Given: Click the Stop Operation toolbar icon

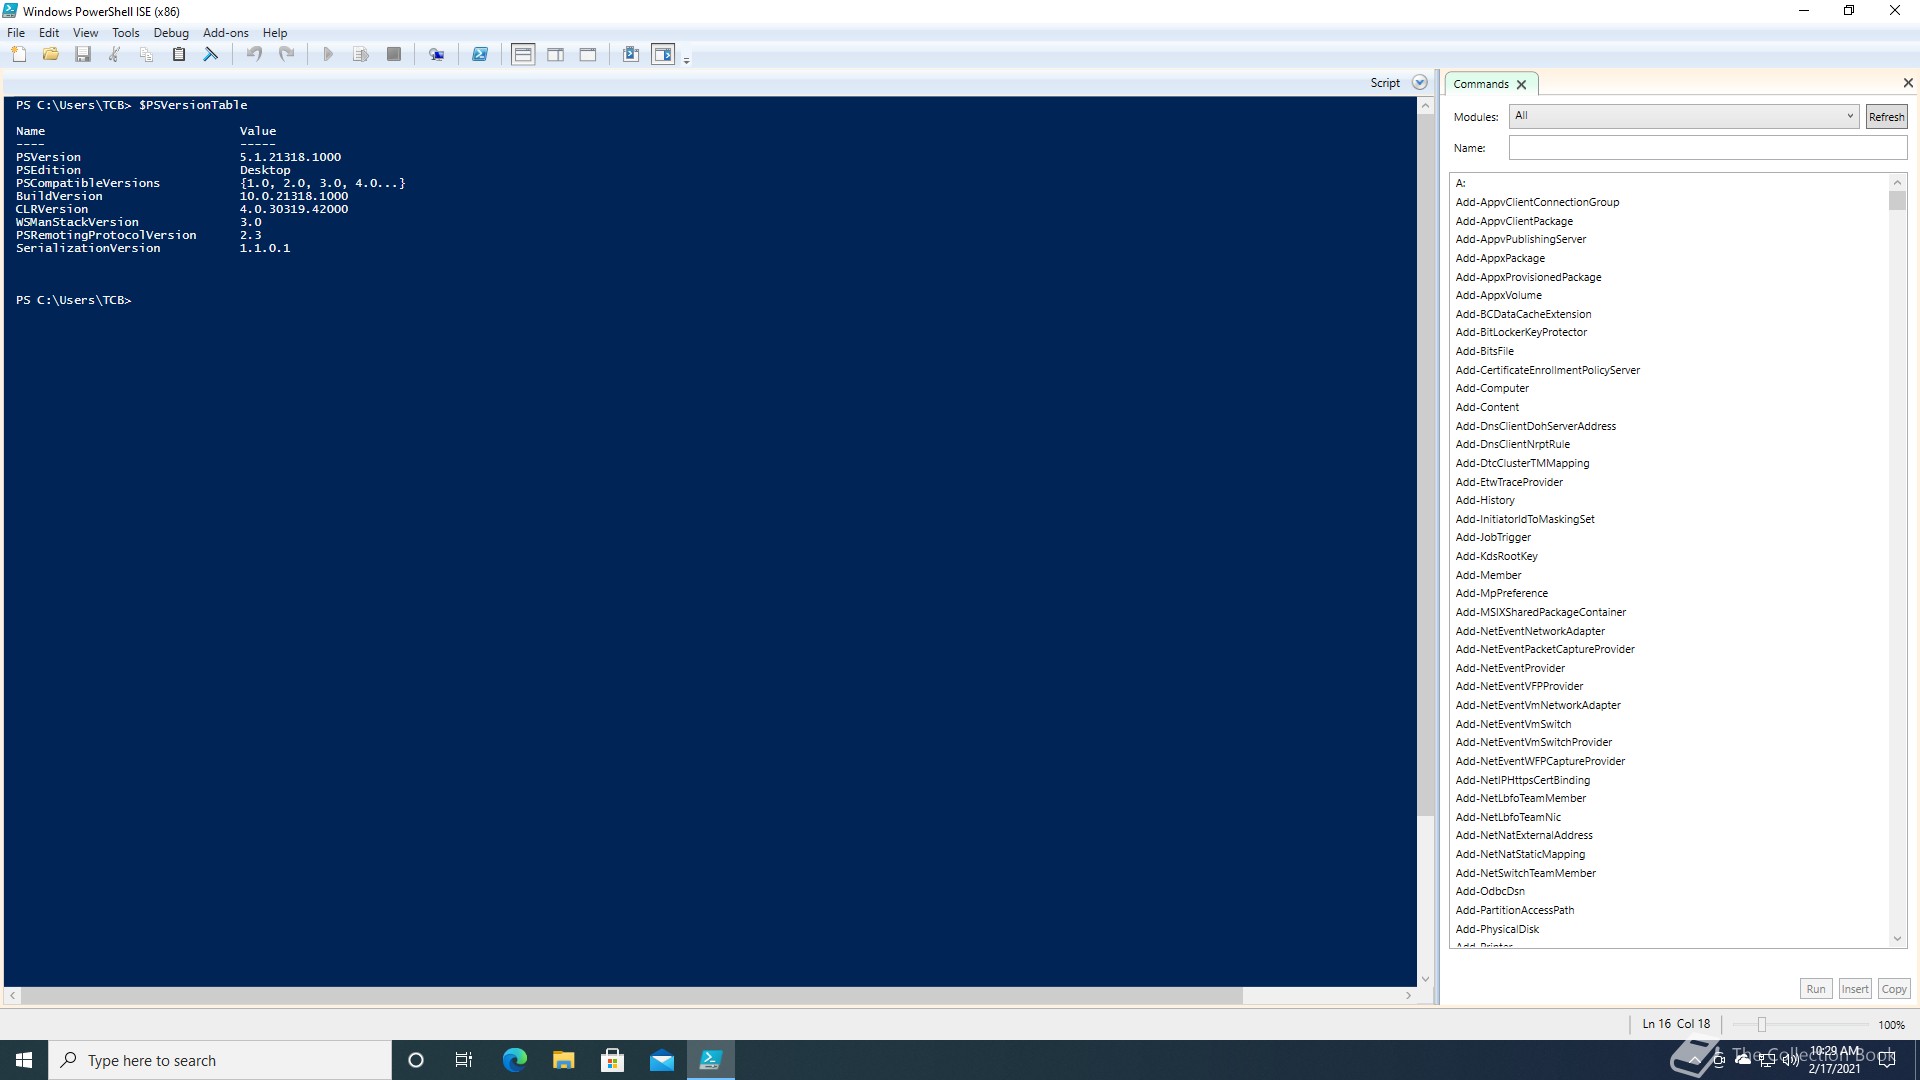Looking at the screenshot, I should (393, 55).
